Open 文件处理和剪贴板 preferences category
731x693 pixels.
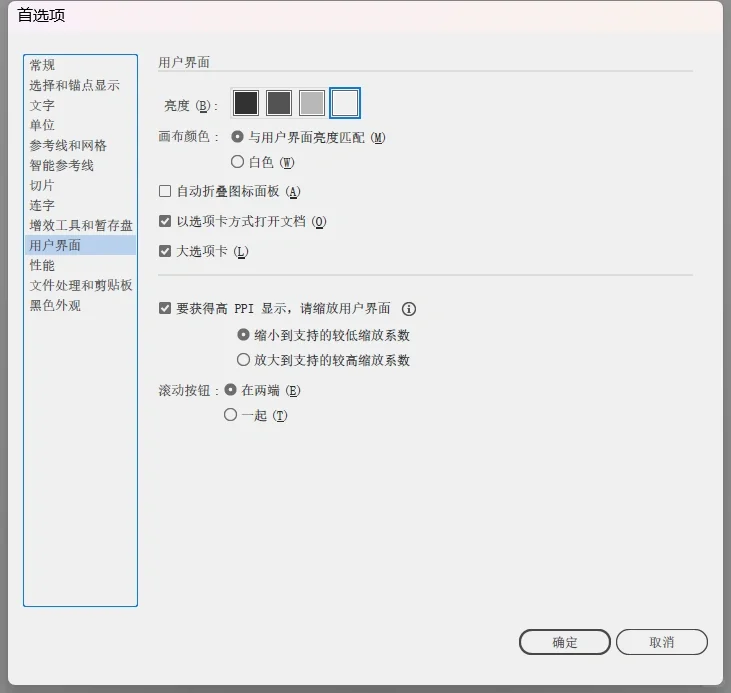(x=80, y=285)
